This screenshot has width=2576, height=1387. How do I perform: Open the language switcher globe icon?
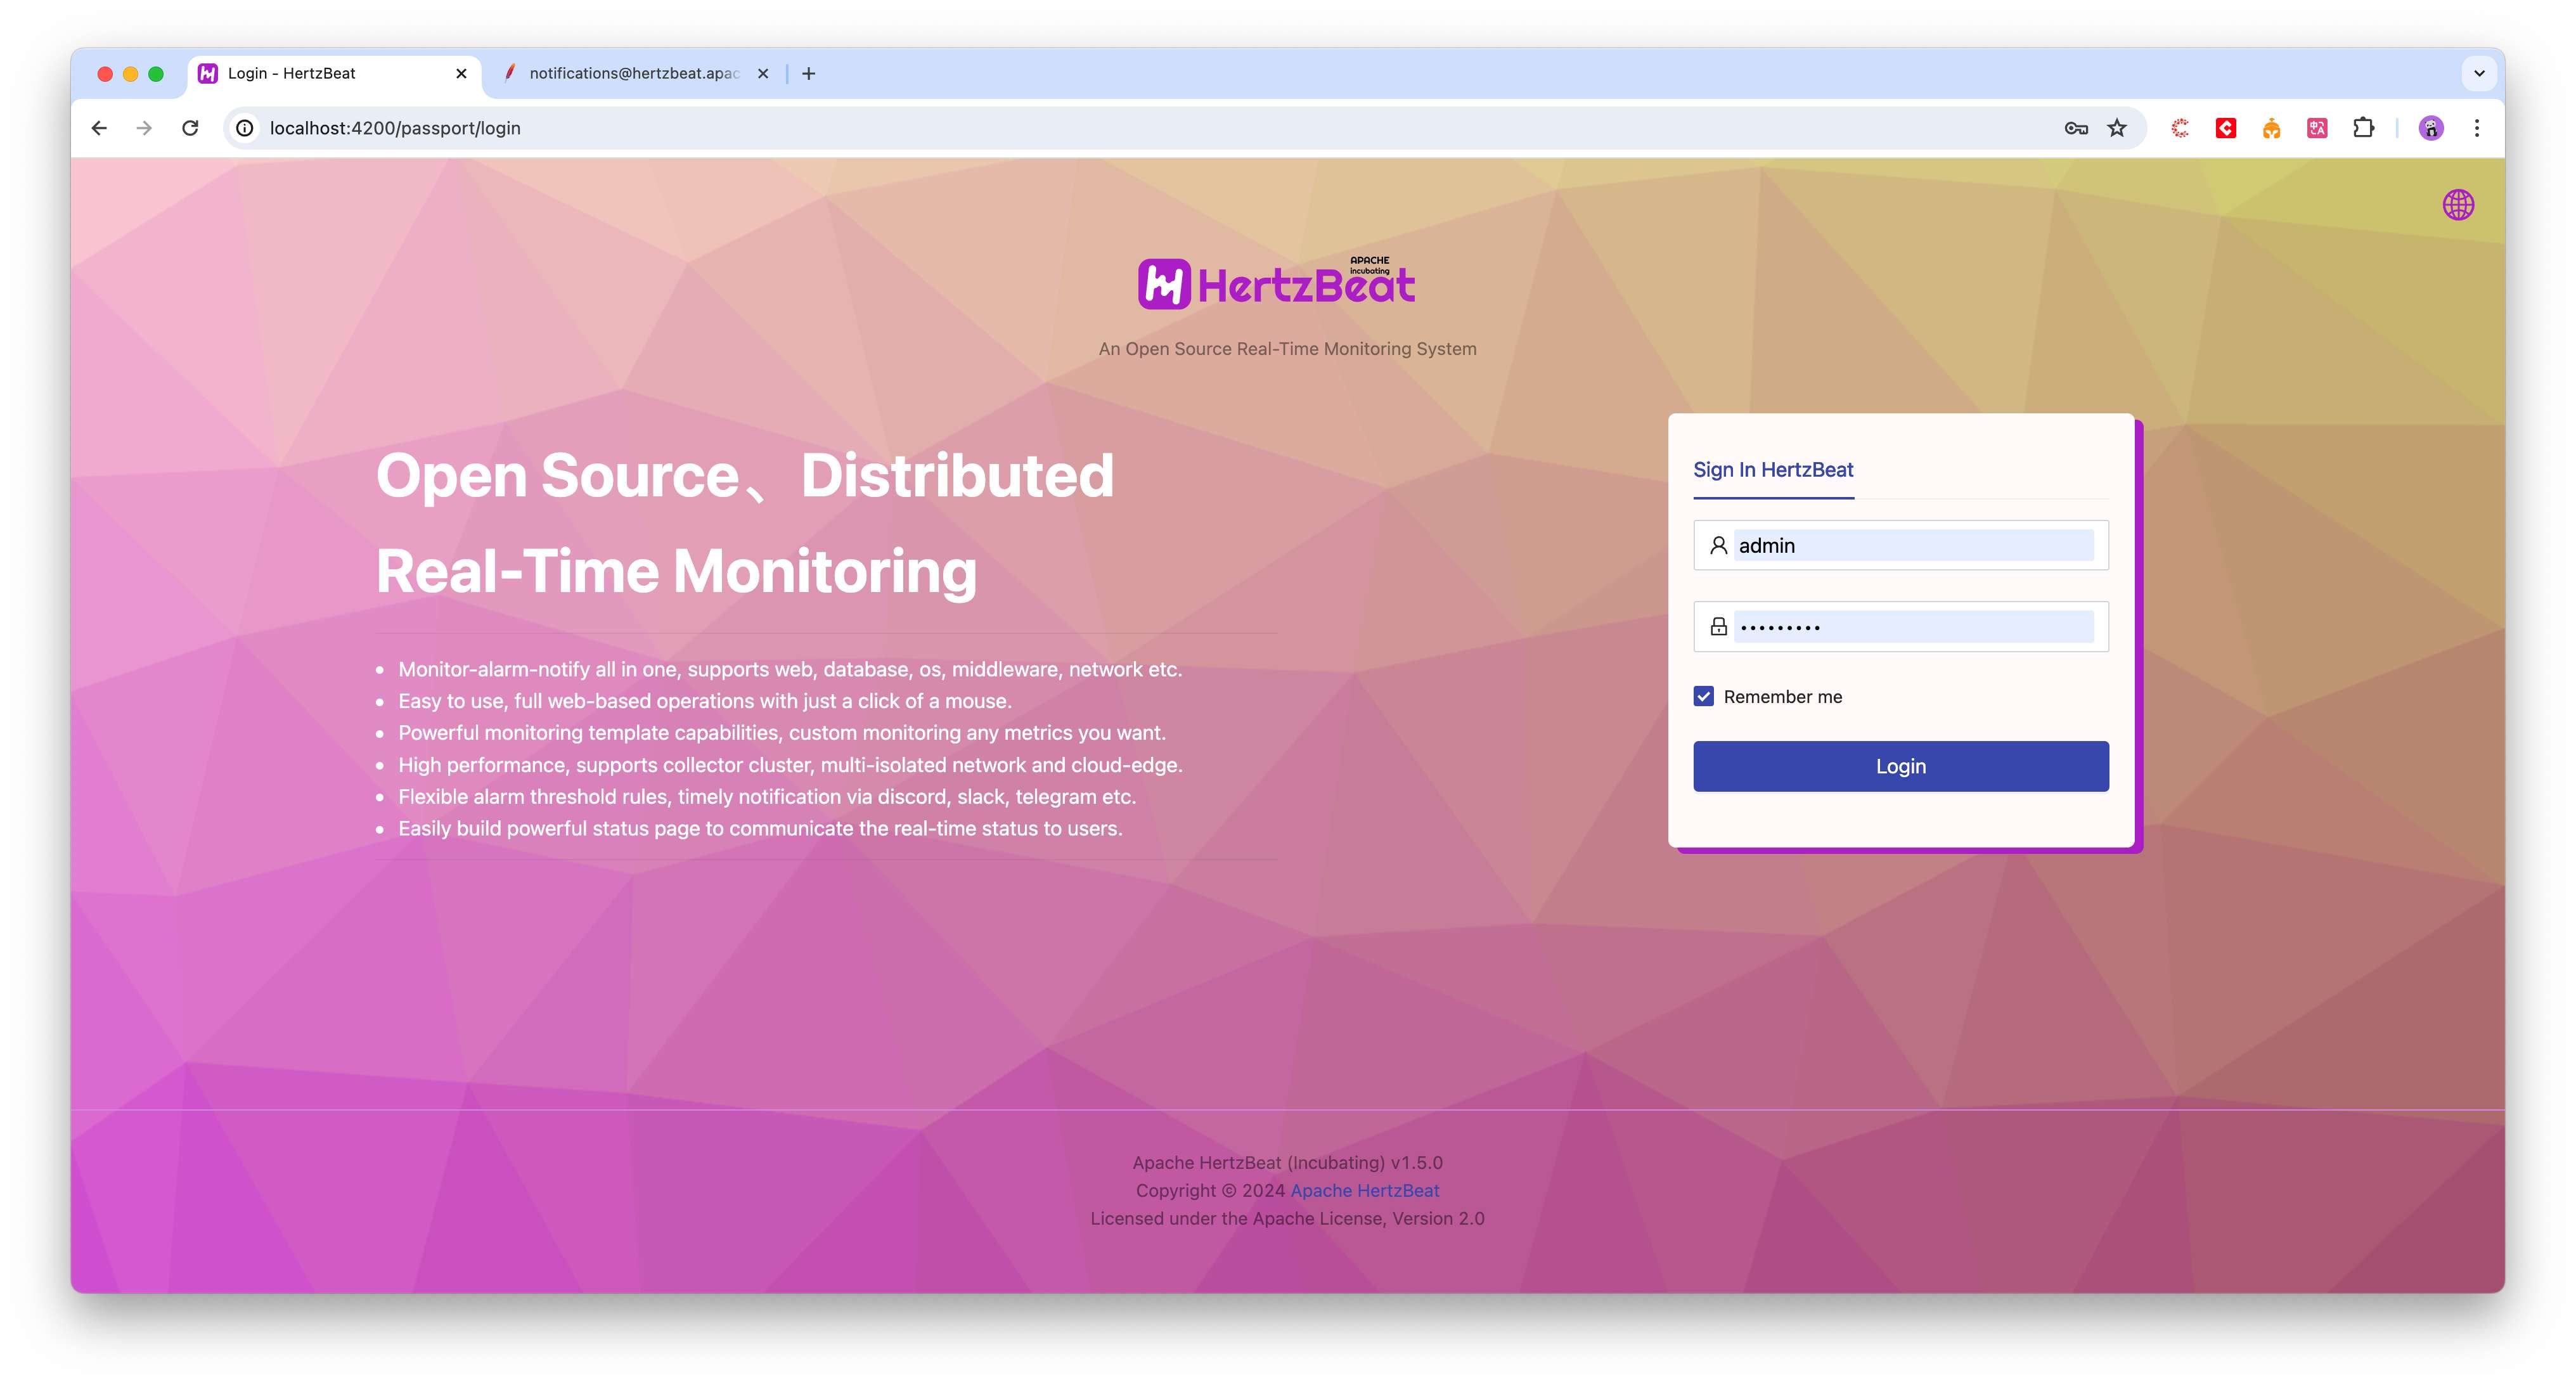coord(2457,205)
